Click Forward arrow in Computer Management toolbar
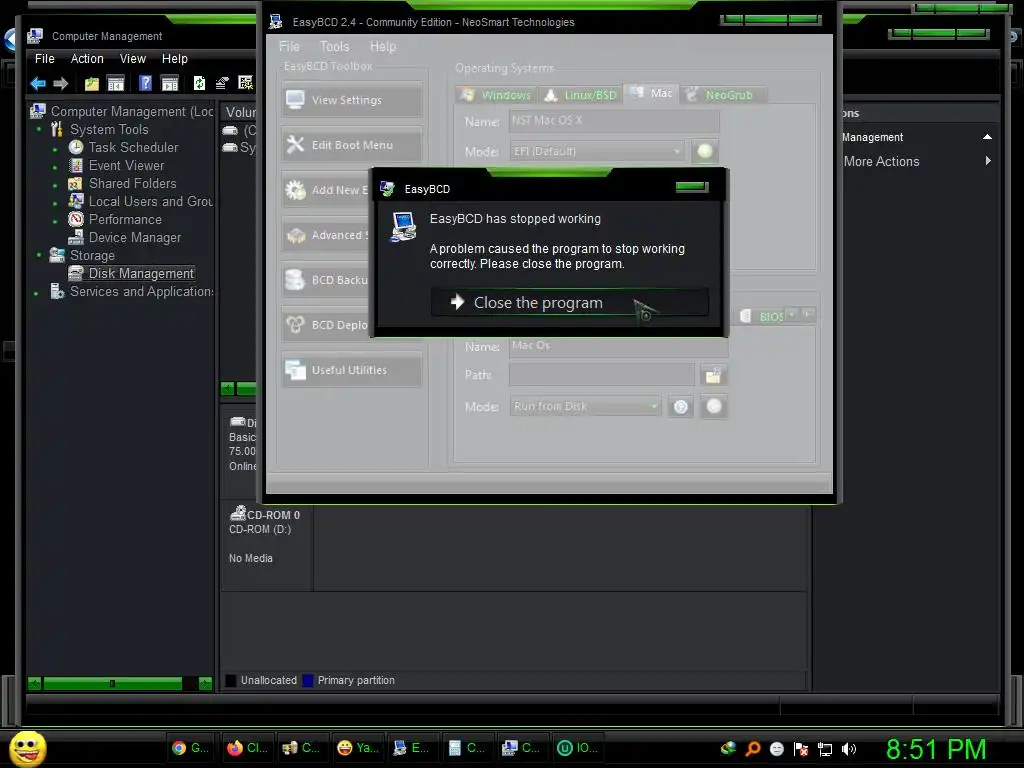 pyautogui.click(x=61, y=83)
